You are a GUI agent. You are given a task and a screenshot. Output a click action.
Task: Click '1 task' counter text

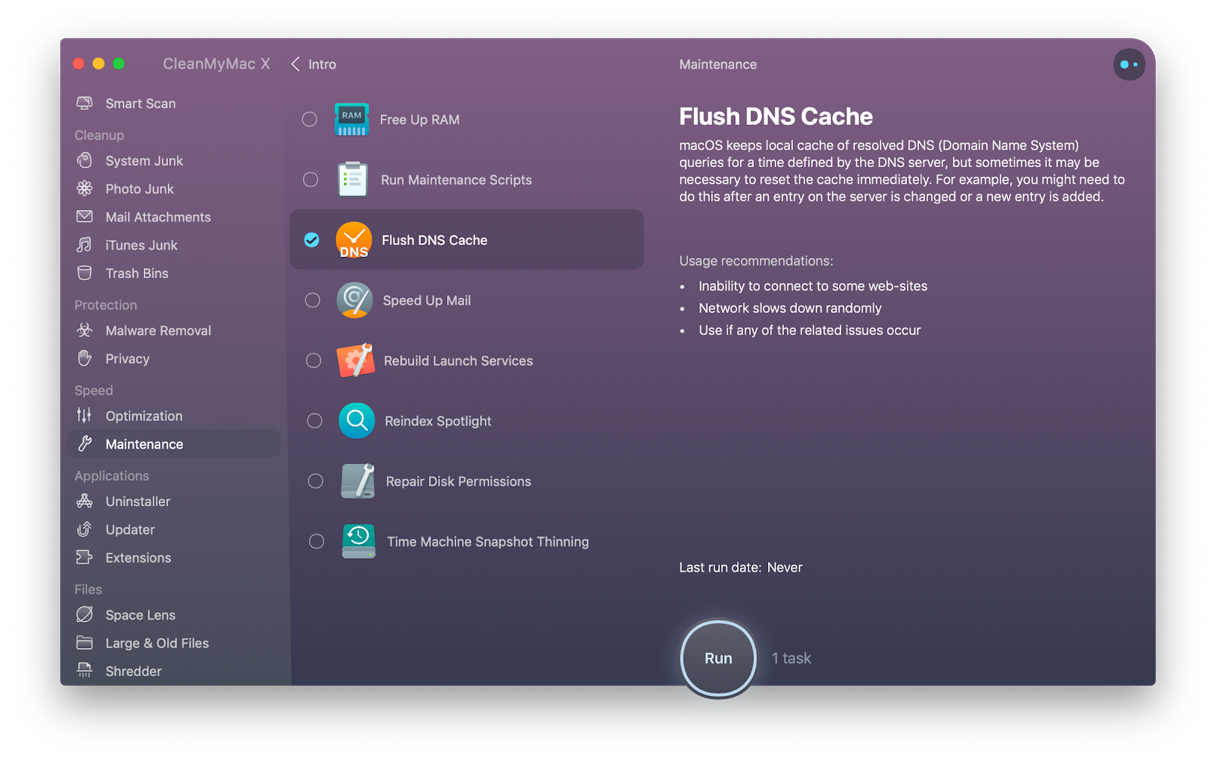[x=791, y=658]
